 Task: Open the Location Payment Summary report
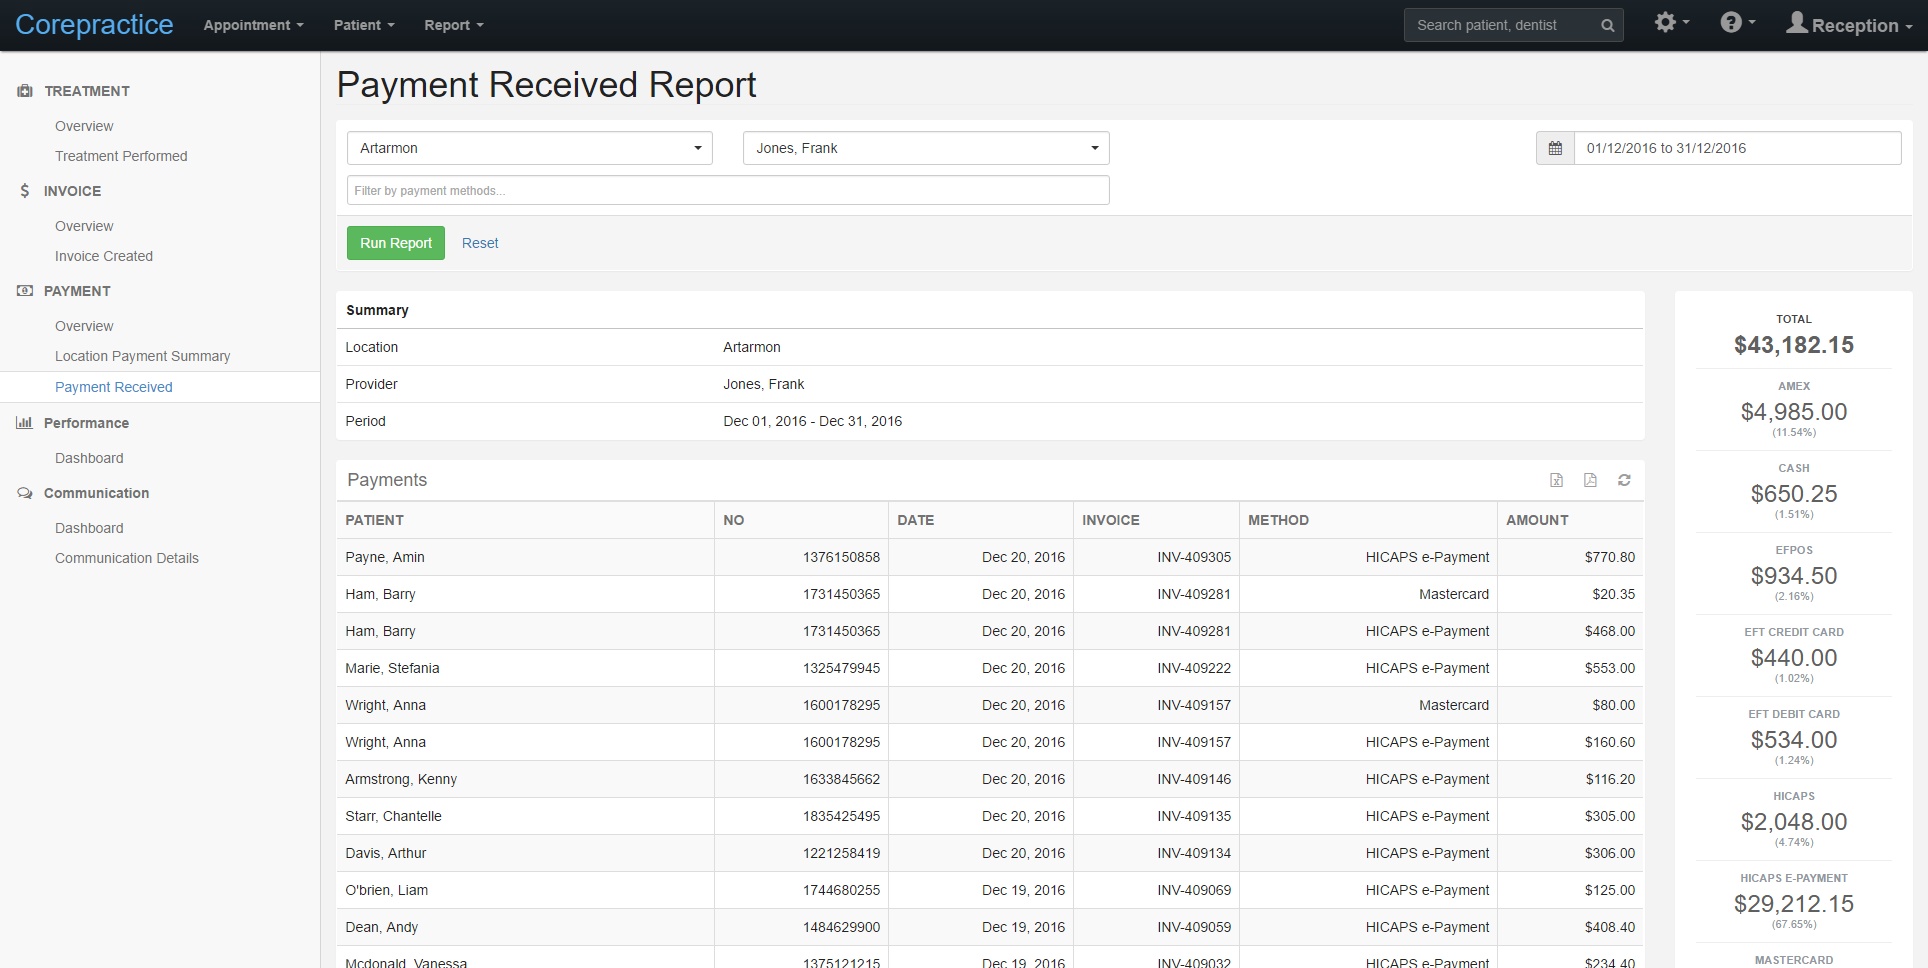click(143, 356)
